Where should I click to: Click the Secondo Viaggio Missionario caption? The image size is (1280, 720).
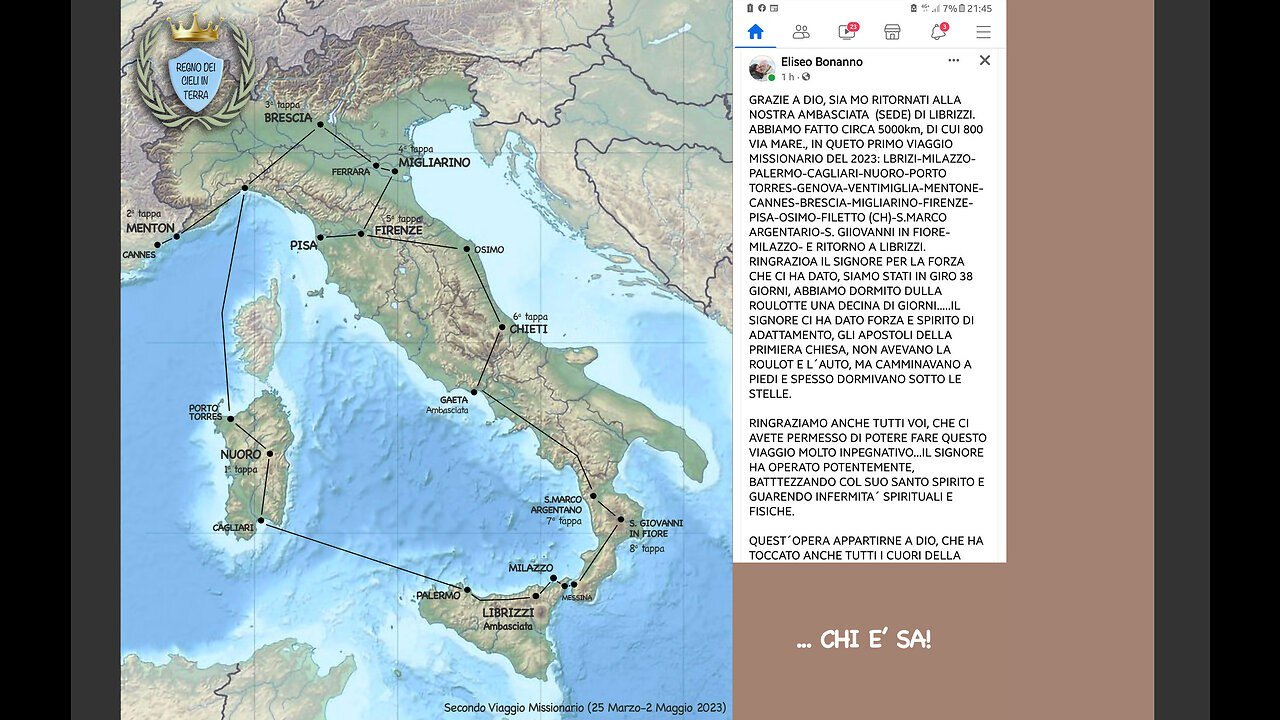pyautogui.click(x=585, y=708)
